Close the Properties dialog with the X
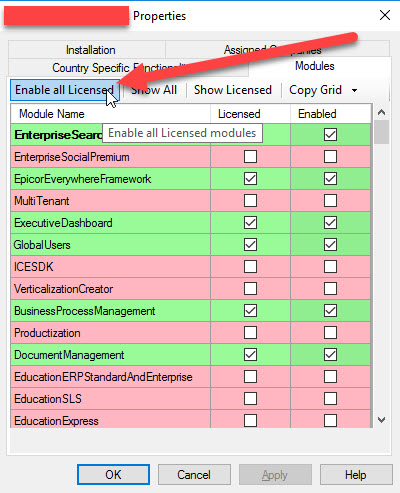The width and height of the screenshot is (400, 493). (x=385, y=15)
